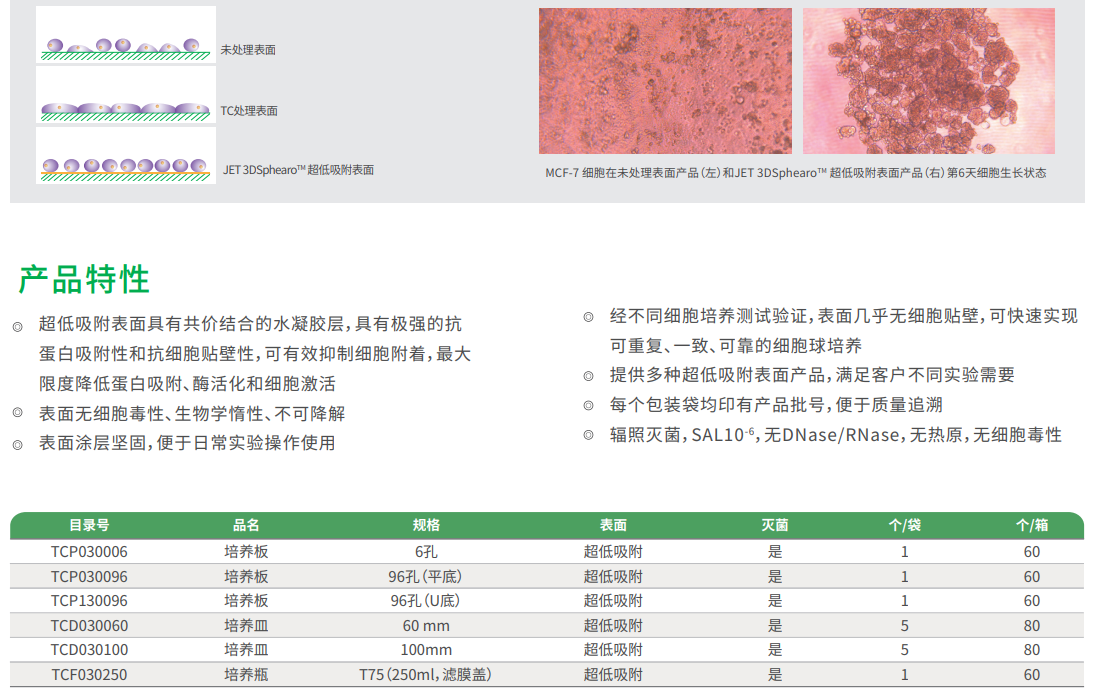Viewport: 1104px width, 694px height.
Task: Click the bullet icon before 辐照灭菌
Action: click(x=589, y=435)
